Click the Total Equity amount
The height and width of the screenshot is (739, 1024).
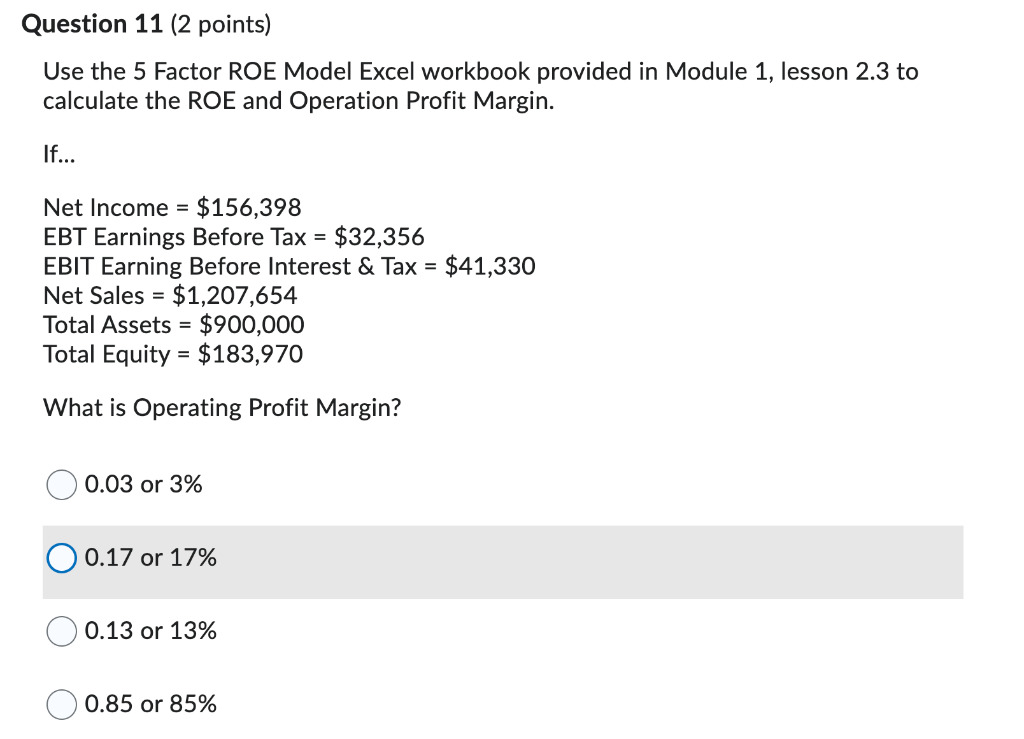point(172,354)
